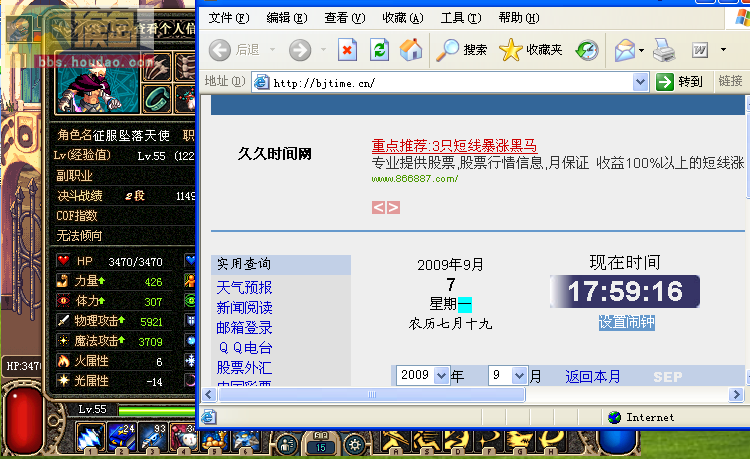Click the 链接 links toolbar label
The height and width of the screenshot is (459, 750).
(x=730, y=81)
